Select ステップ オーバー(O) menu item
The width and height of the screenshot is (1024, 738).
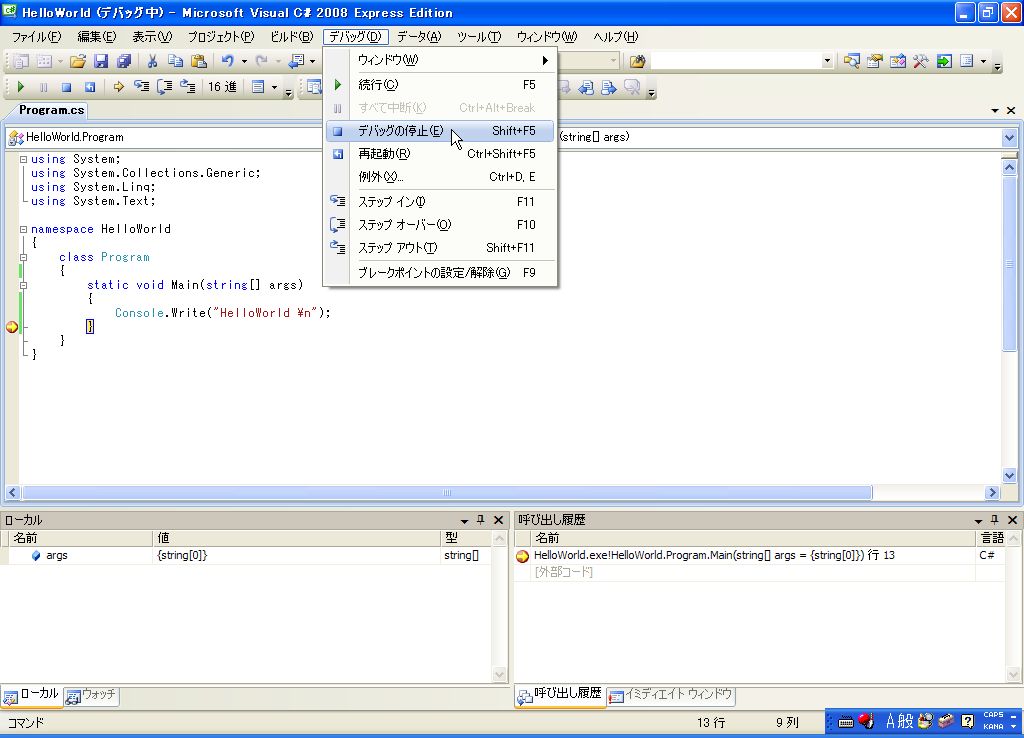click(x=440, y=225)
